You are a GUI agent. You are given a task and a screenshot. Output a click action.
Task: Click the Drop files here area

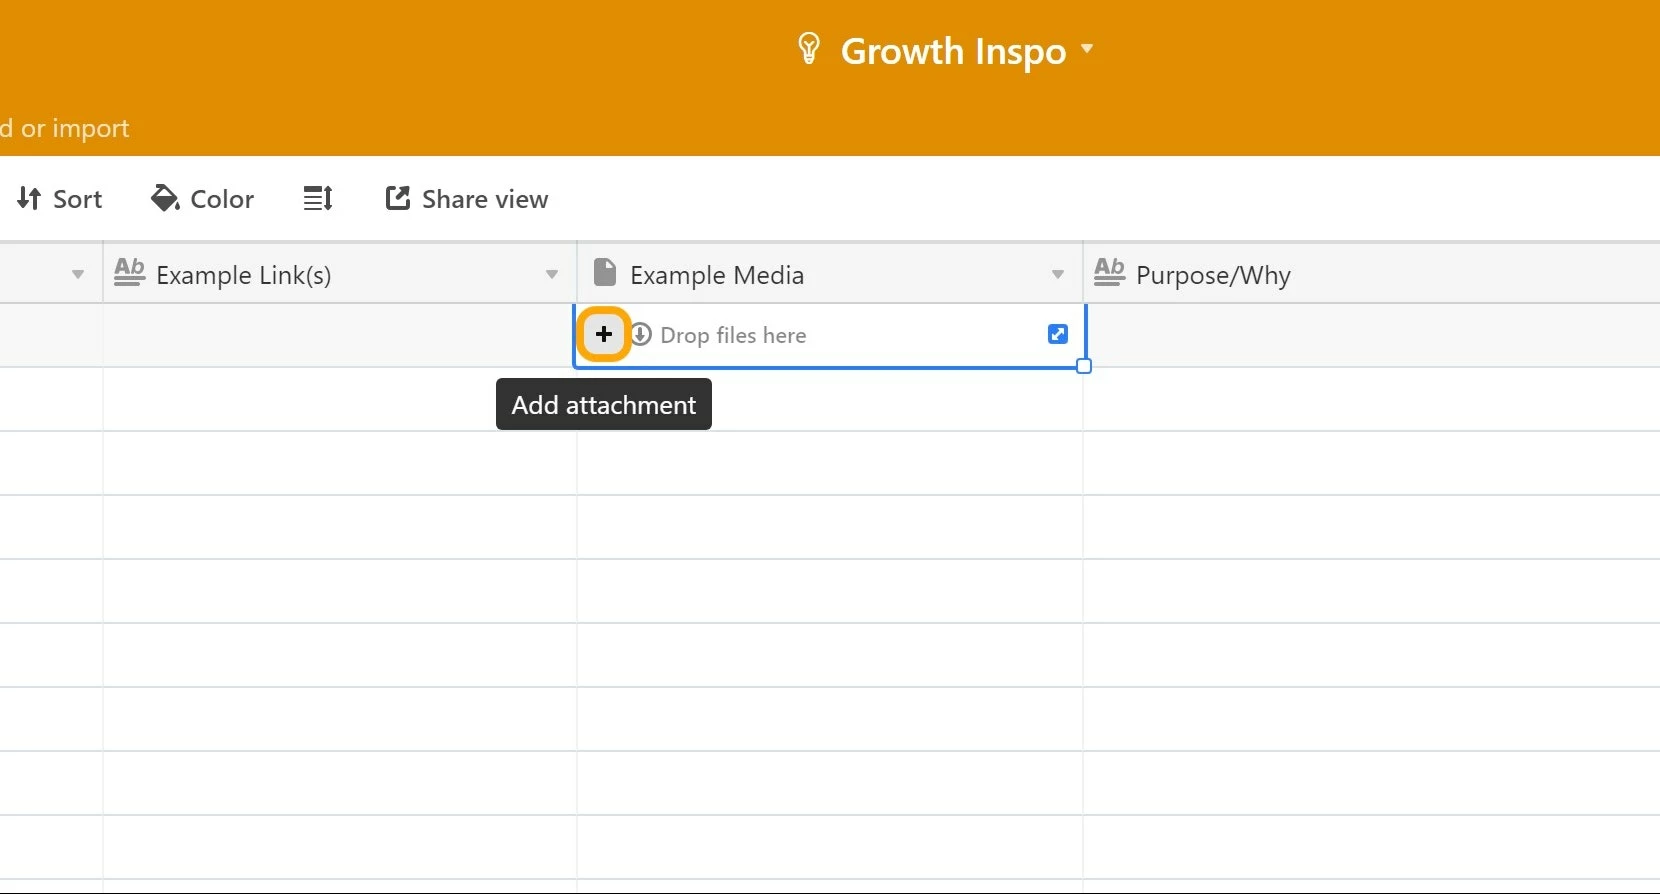pyautogui.click(x=733, y=335)
